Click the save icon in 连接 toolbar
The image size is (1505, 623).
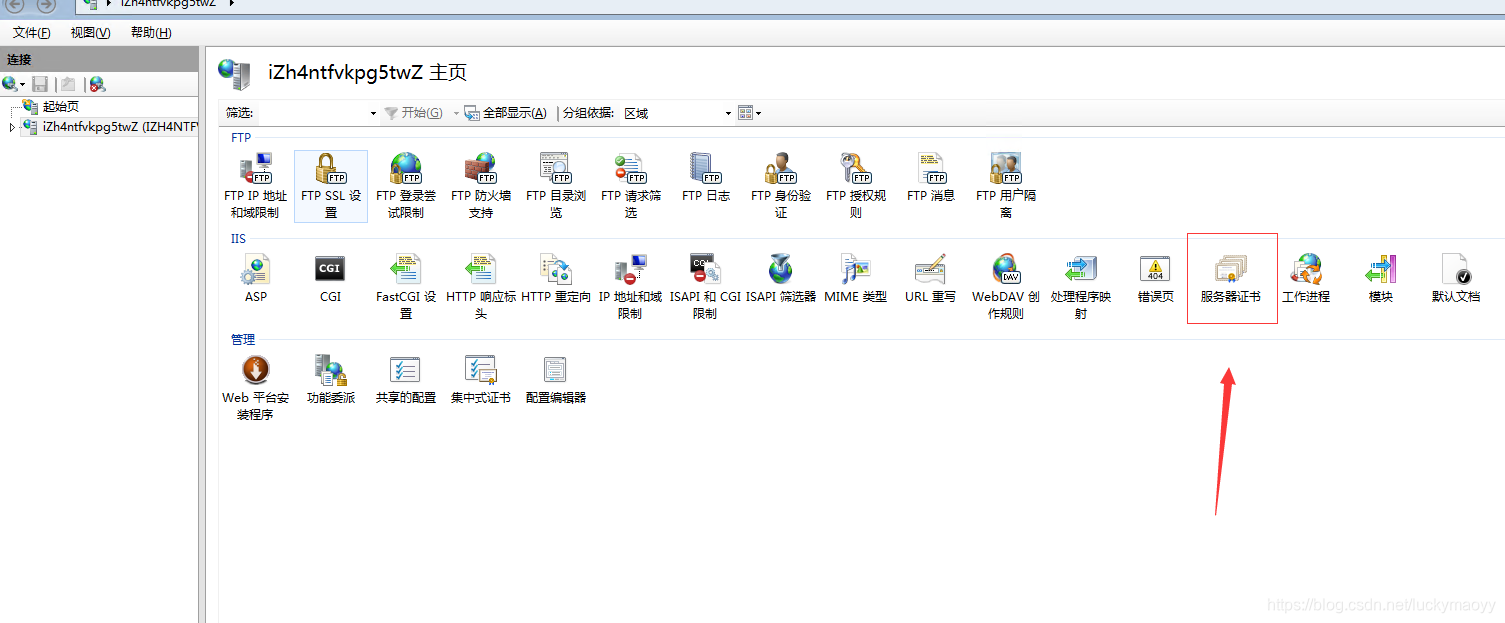(40, 85)
